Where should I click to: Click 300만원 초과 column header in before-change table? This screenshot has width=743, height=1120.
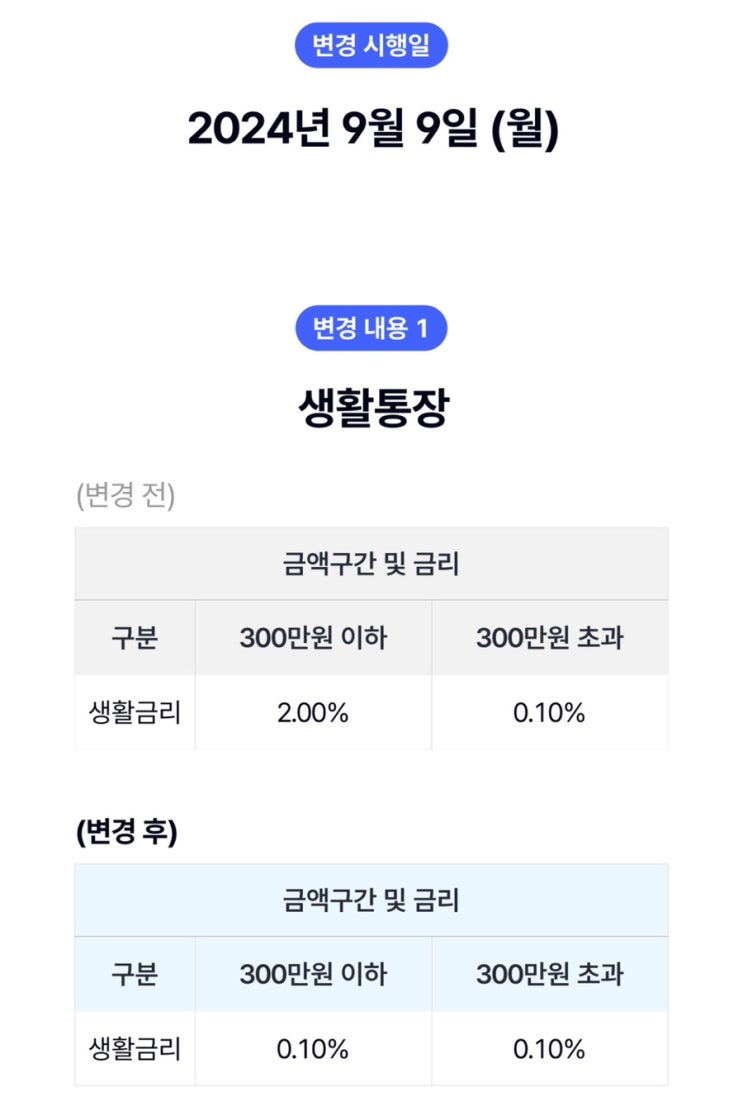pyautogui.click(x=550, y=638)
